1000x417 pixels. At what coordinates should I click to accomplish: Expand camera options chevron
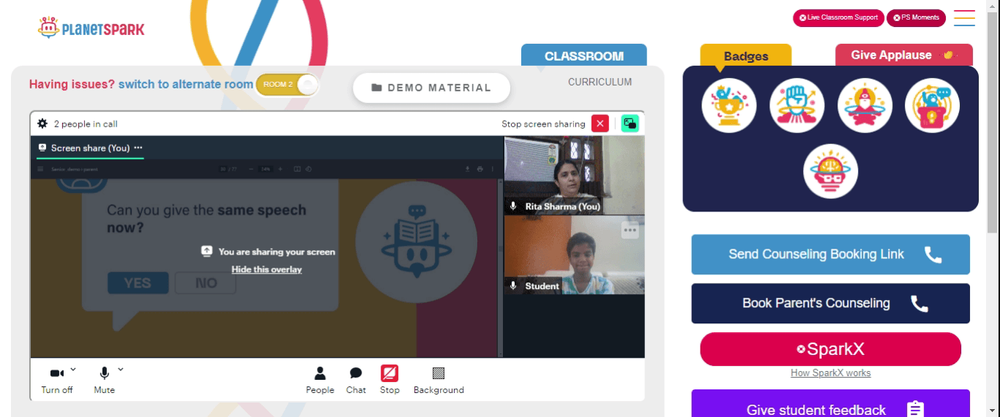click(73, 369)
